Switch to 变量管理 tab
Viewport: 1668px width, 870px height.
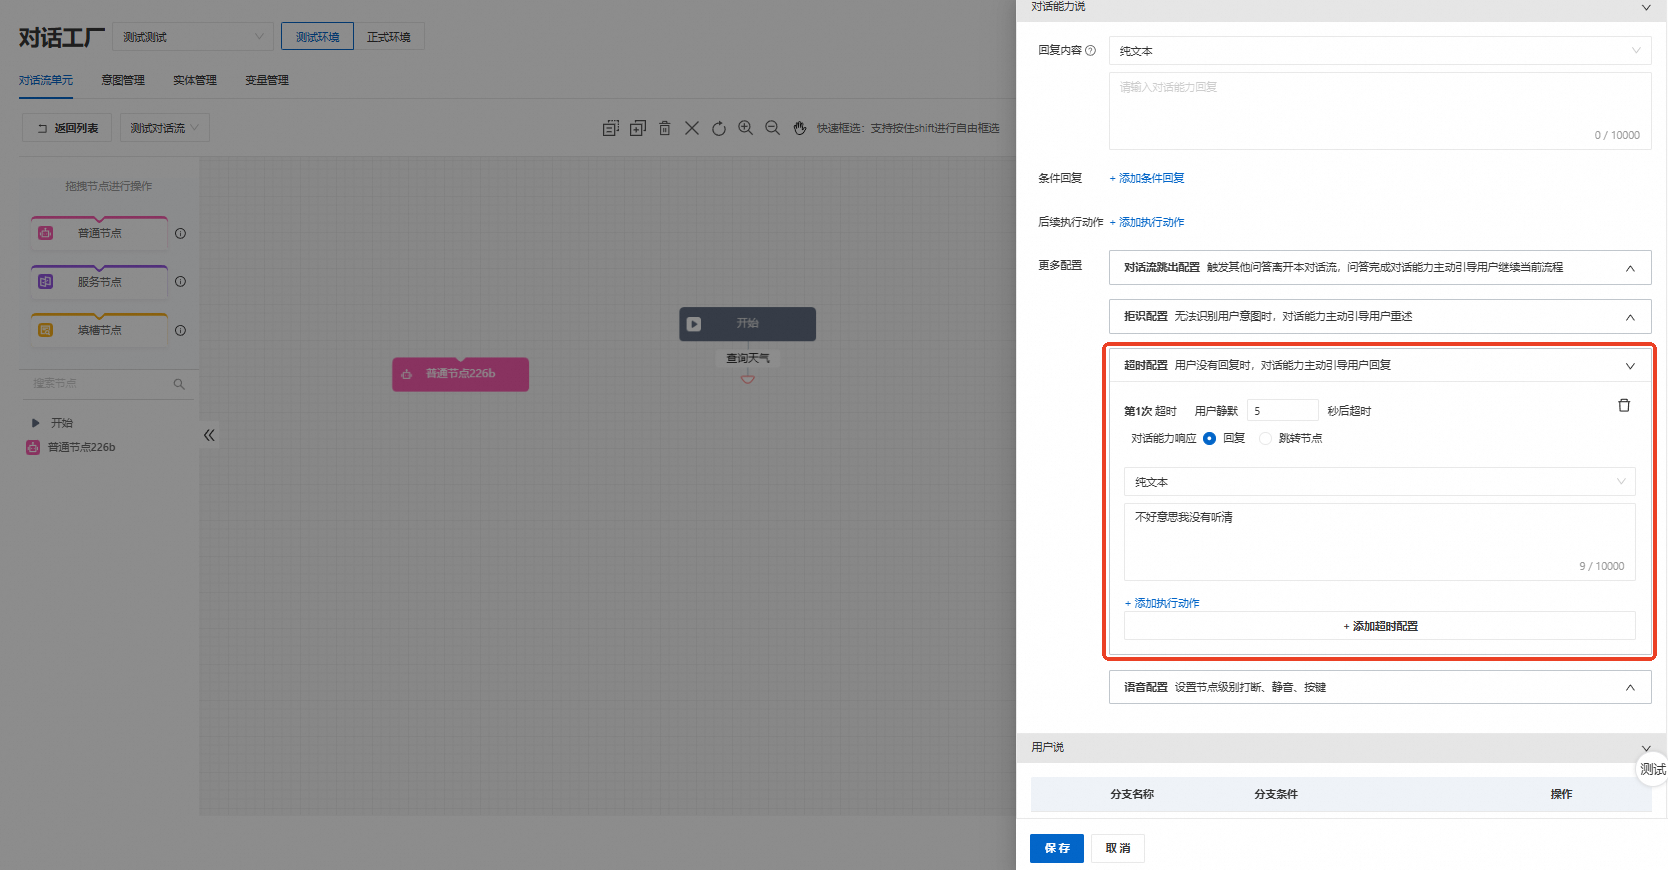click(x=267, y=80)
